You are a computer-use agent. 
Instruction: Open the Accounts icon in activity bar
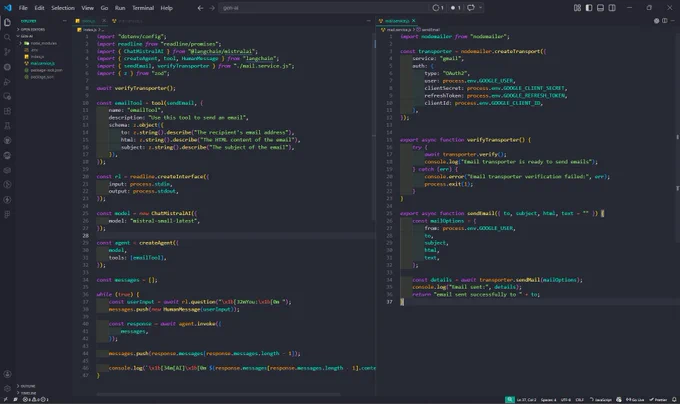coord(7,374)
